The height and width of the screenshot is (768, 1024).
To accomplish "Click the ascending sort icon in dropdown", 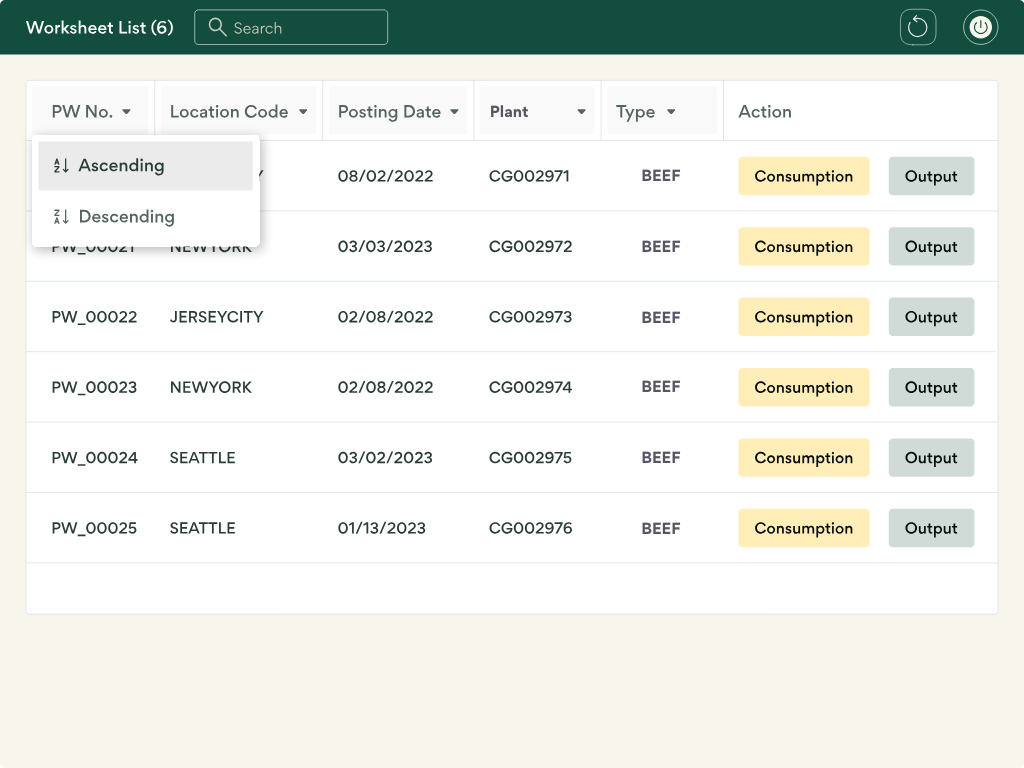I will [x=59, y=165].
